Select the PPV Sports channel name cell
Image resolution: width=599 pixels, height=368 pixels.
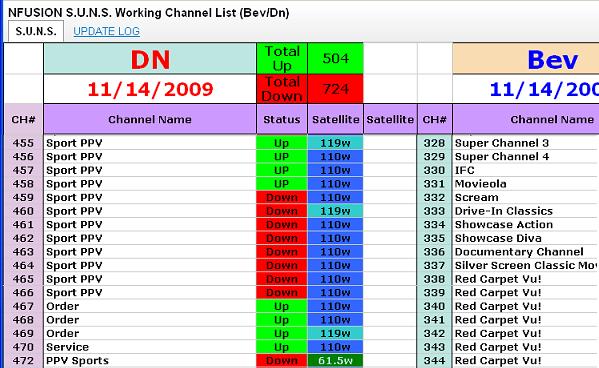coord(150,361)
